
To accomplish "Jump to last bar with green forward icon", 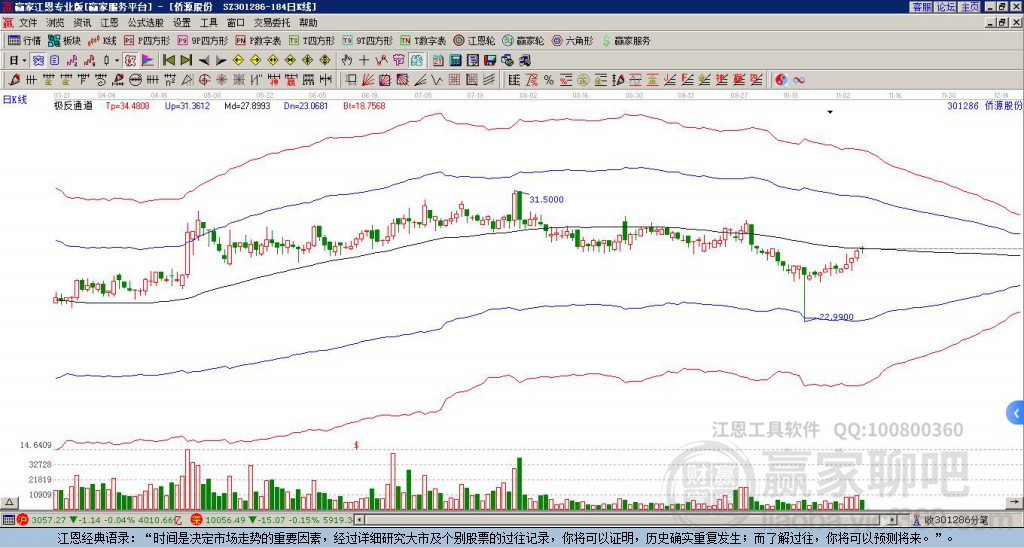I will (x=186, y=61).
